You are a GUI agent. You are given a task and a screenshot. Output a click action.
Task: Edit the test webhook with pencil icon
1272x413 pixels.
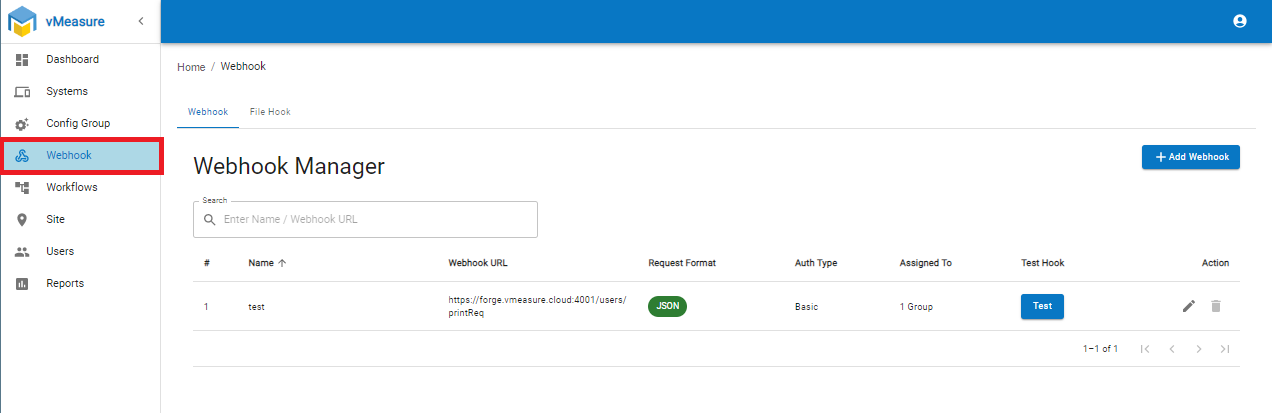(1188, 306)
